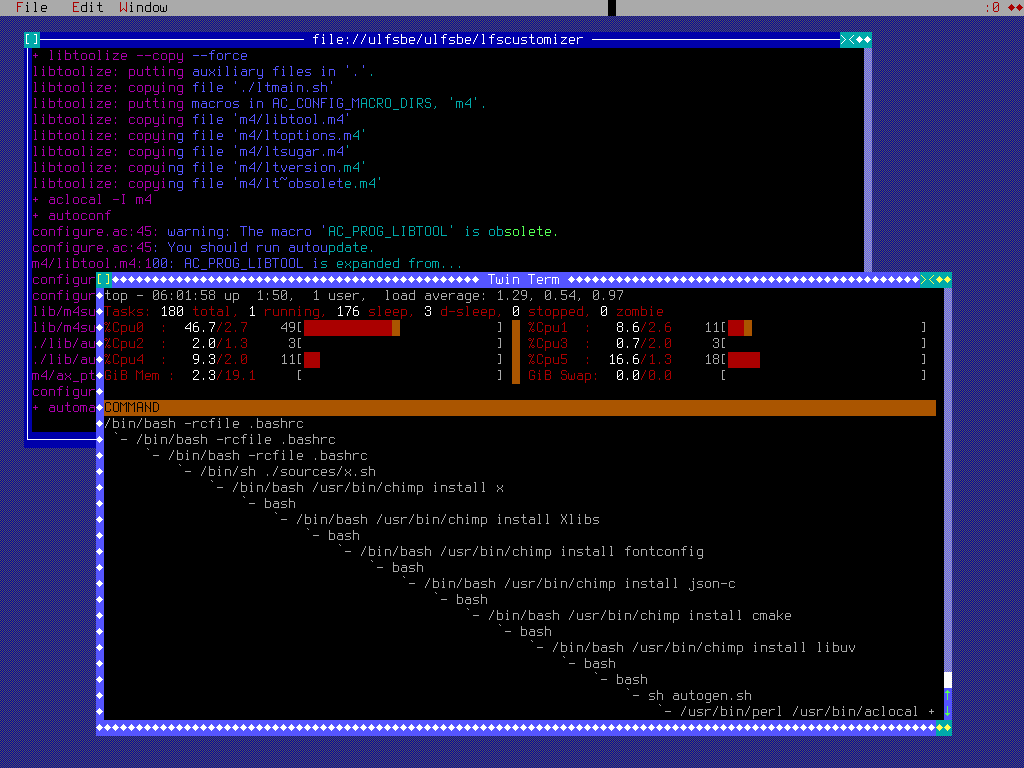Click the Twin Term window's left bracket button
Image resolution: width=1024 pixels, height=768 pixels.
tap(104, 279)
